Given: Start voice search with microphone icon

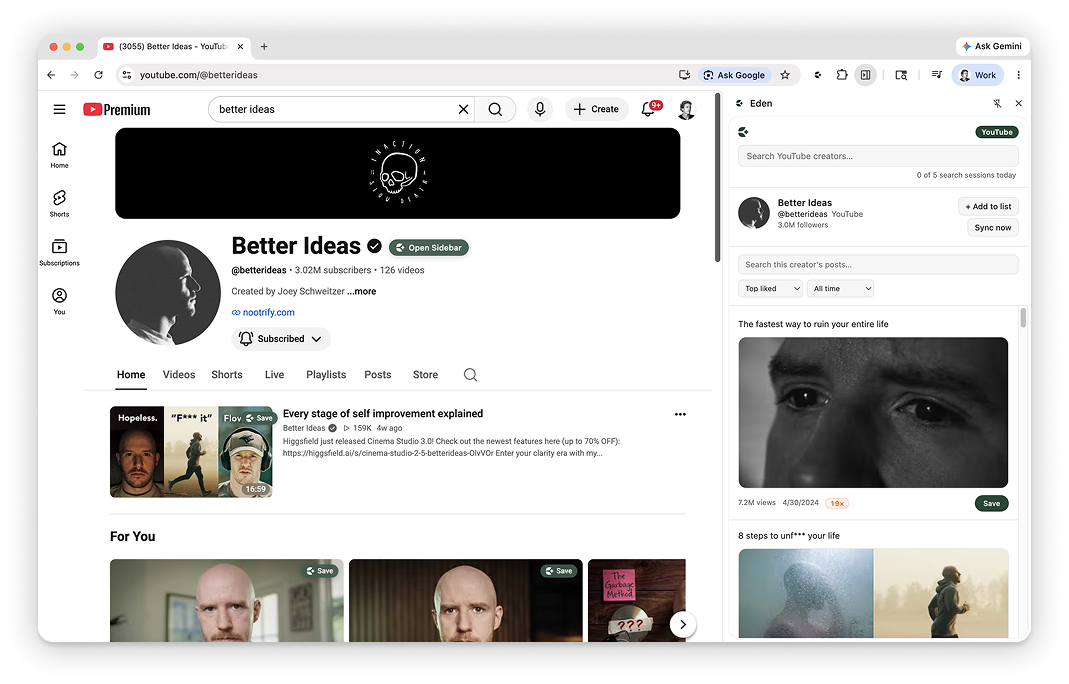Looking at the screenshot, I should coord(540,109).
